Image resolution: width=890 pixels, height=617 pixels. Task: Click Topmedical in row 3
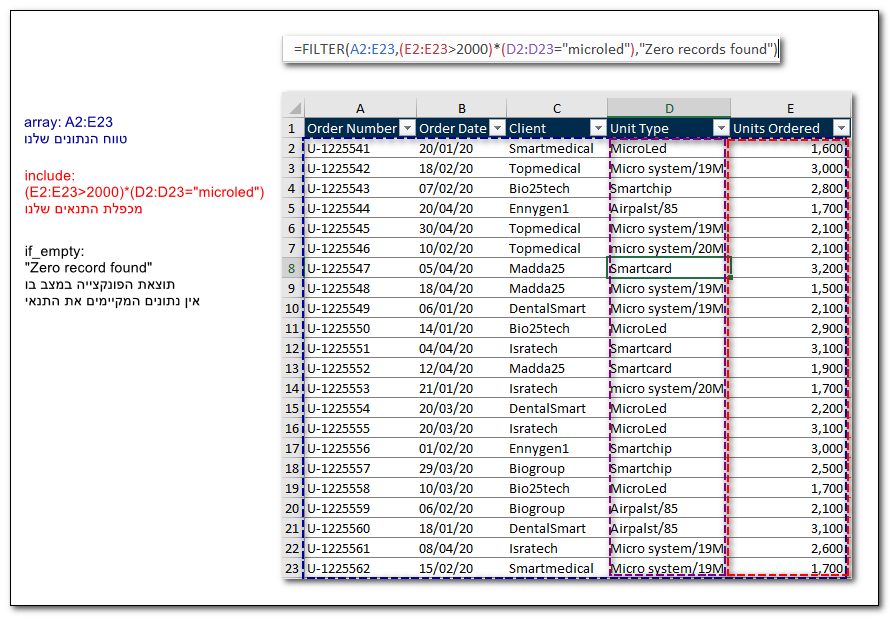tap(557, 168)
